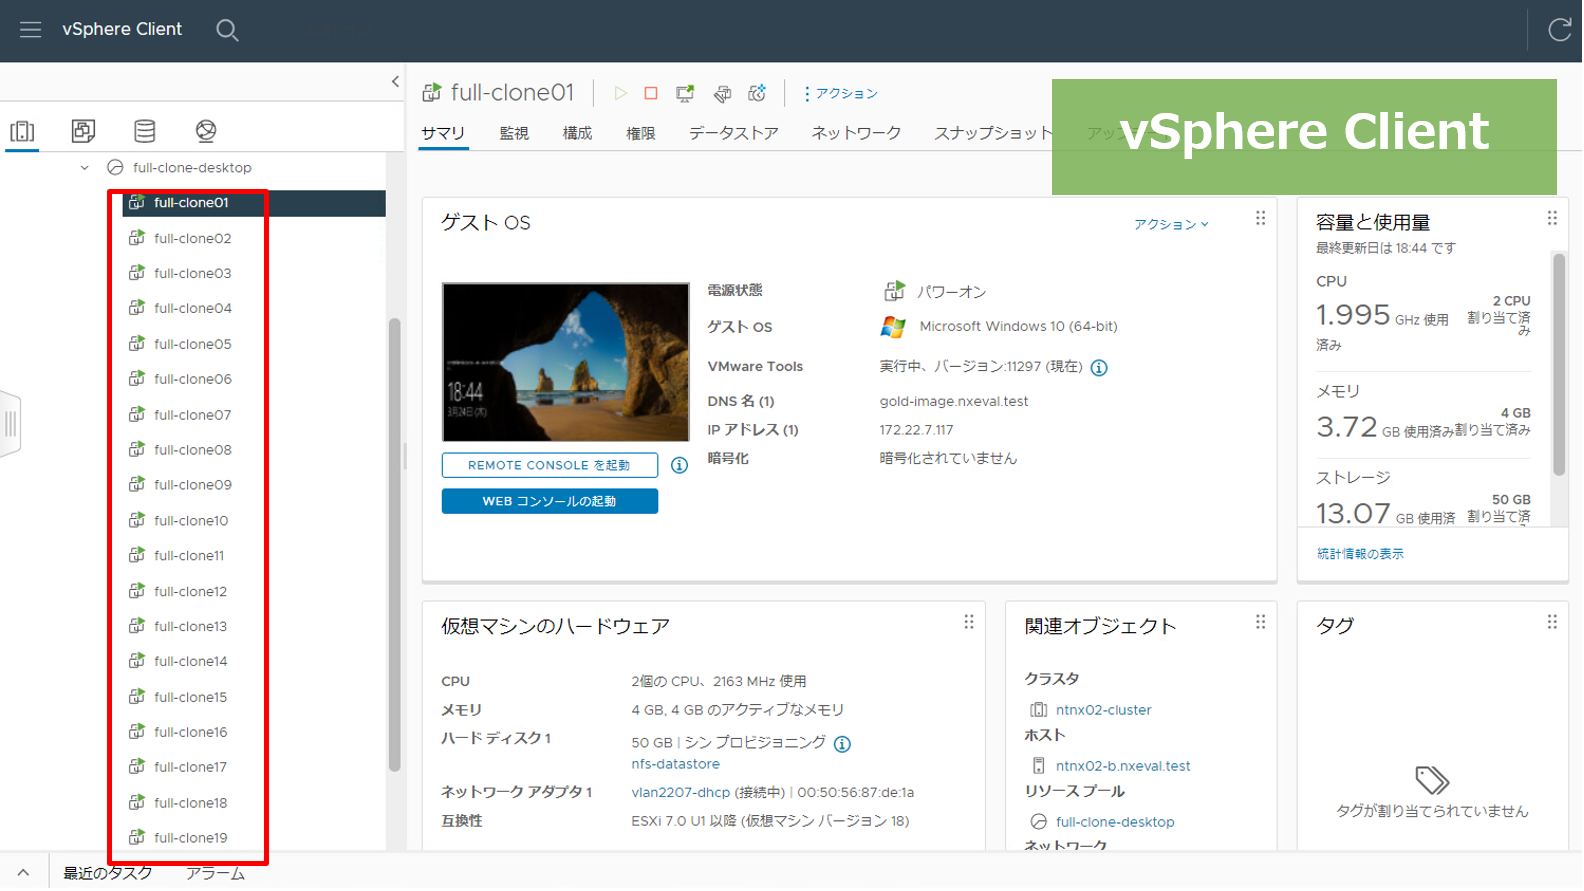Select VM full-clone18
Screen dimensions: 1584x891
click(x=192, y=805)
